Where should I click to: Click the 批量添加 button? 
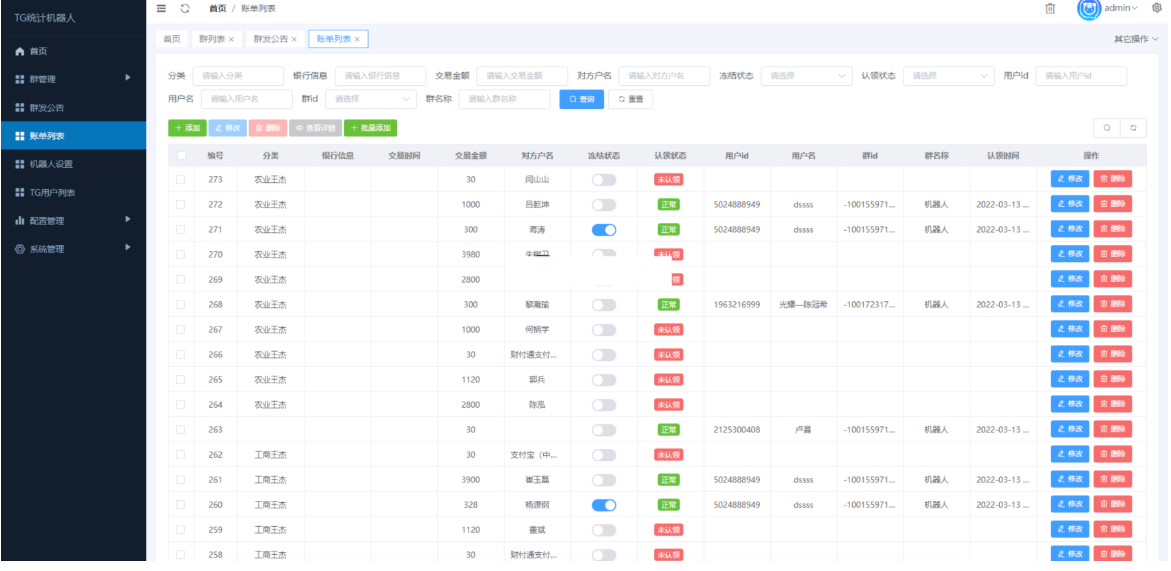click(370, 128)
